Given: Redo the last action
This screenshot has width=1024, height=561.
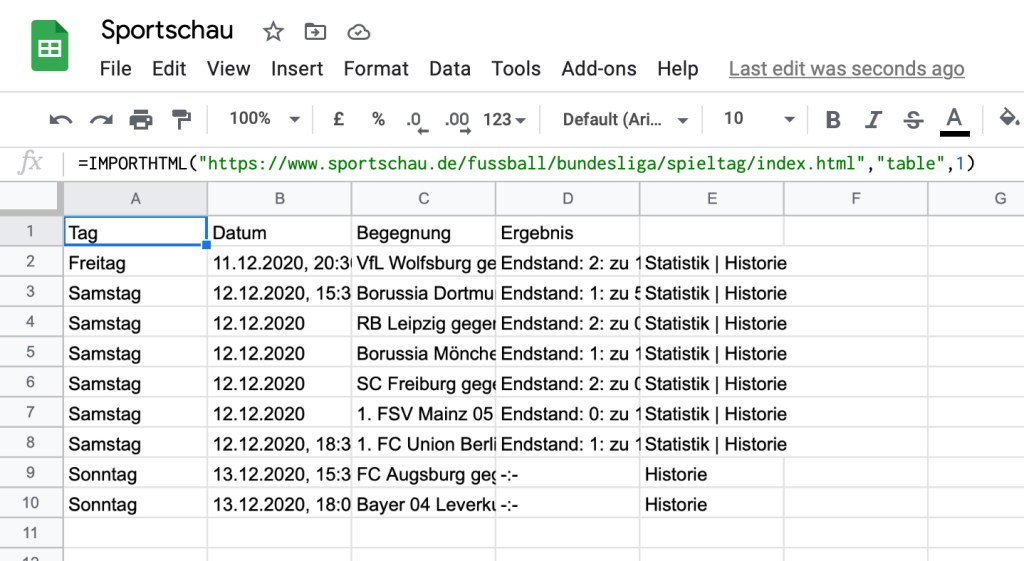Looking at the screenshot, I should (101, 120).
